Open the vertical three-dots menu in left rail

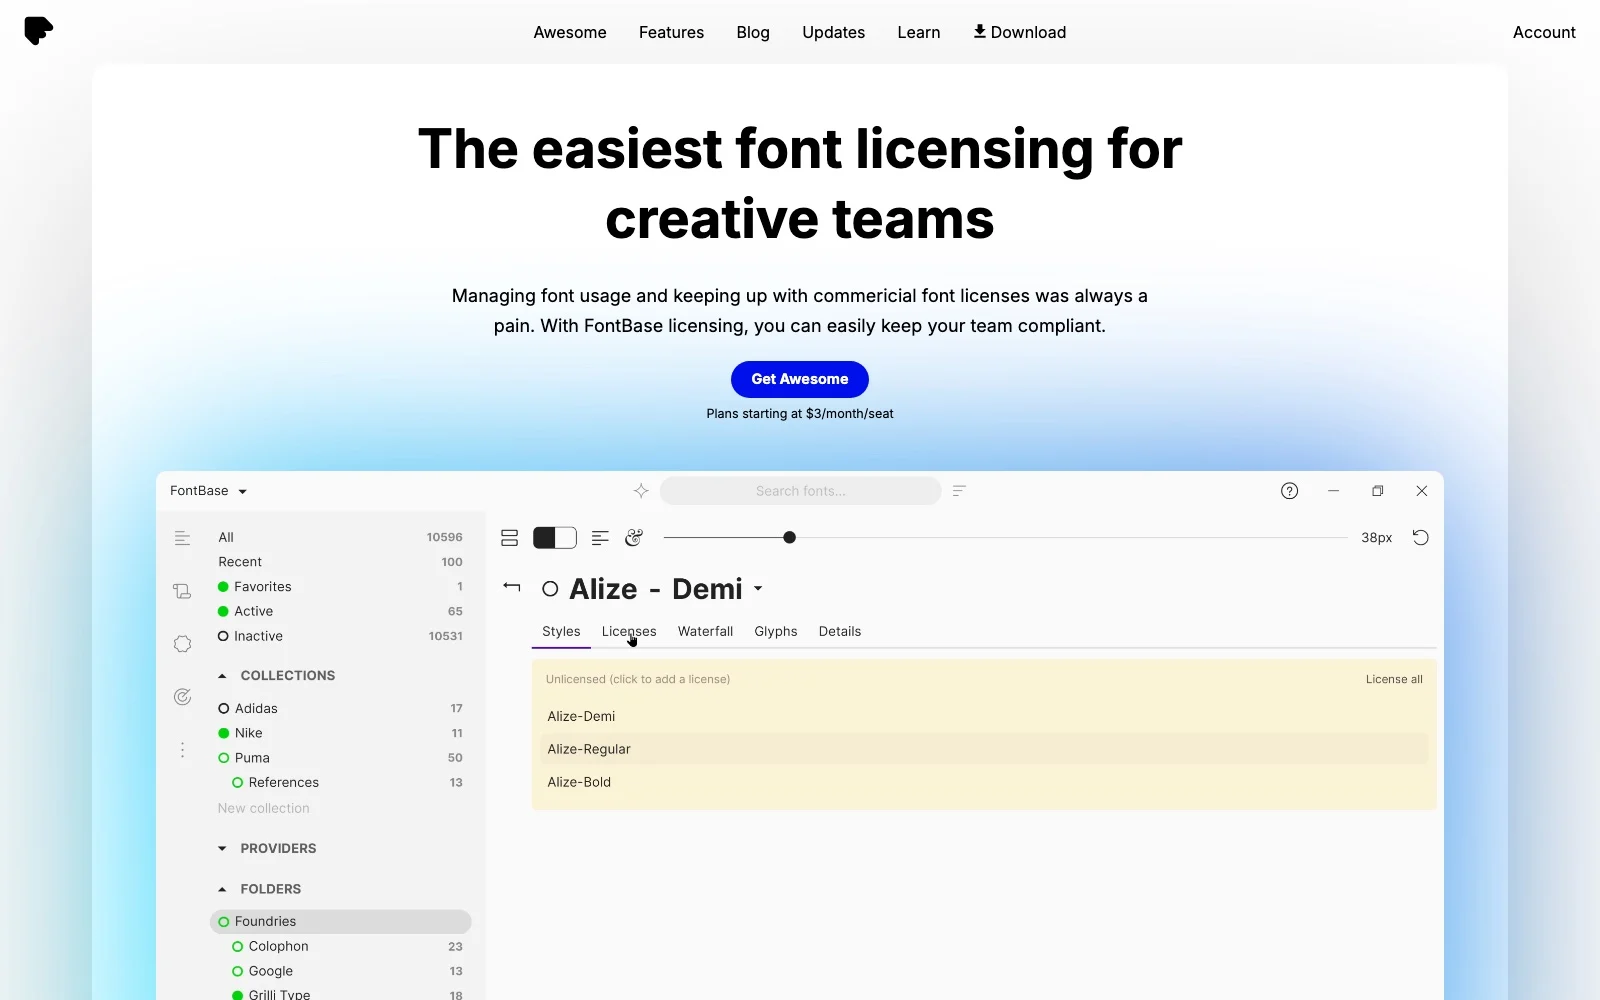tap(182, 750)
